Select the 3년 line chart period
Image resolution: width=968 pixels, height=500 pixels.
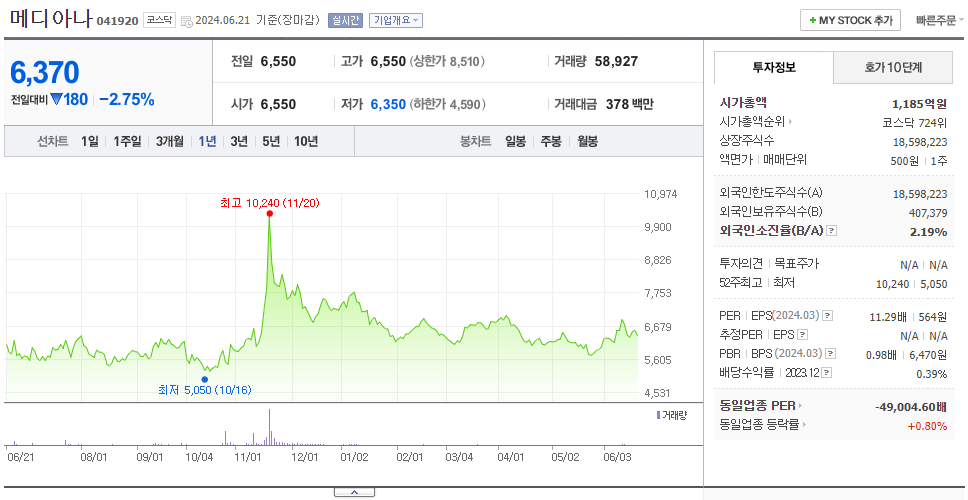pyautogui.click(x=239, y=141)
